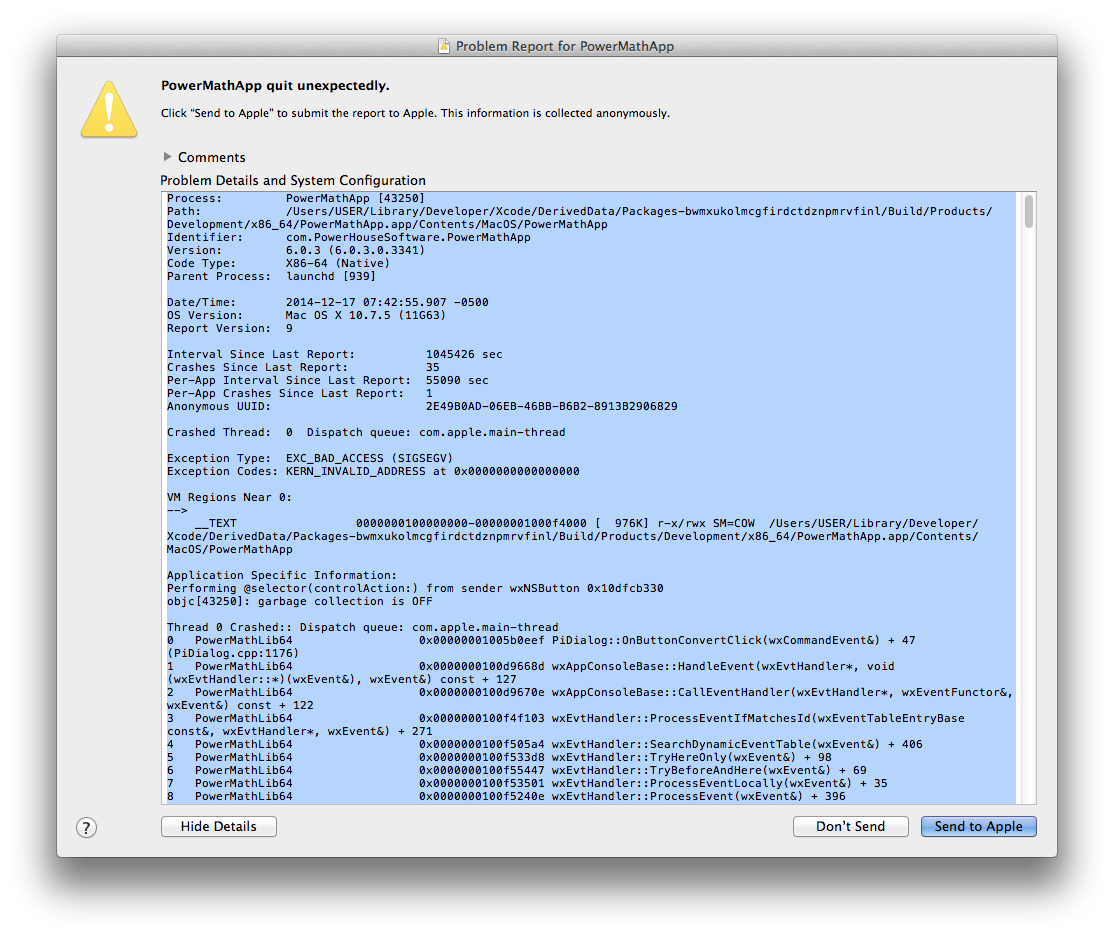This screenshot has width=1114, height=936.
Task: Click the 'VM Regions Near 0:' line
Action: (x=229, y=497)
